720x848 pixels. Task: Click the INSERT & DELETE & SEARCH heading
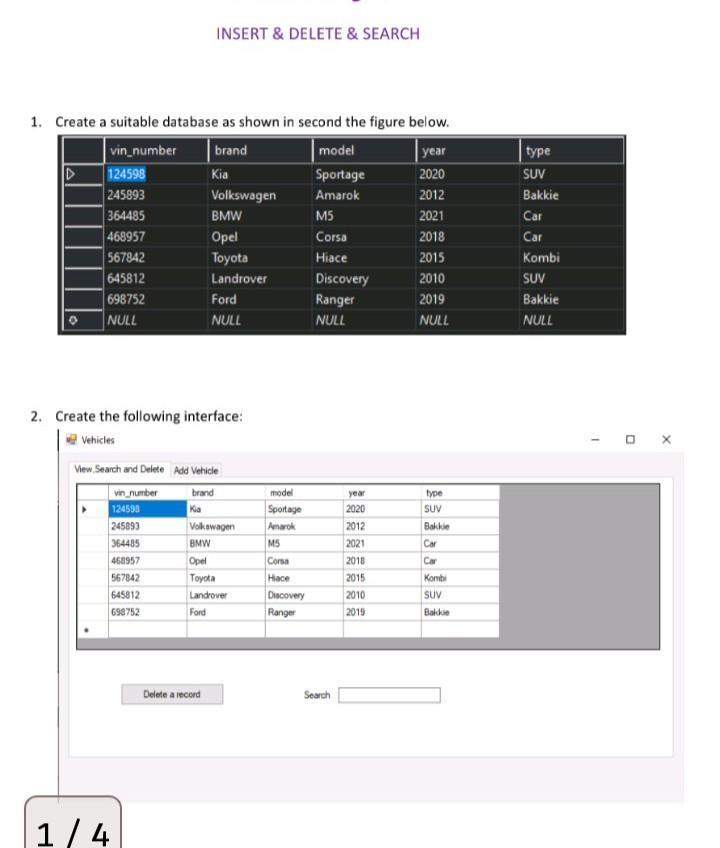(x=318, y=34)
